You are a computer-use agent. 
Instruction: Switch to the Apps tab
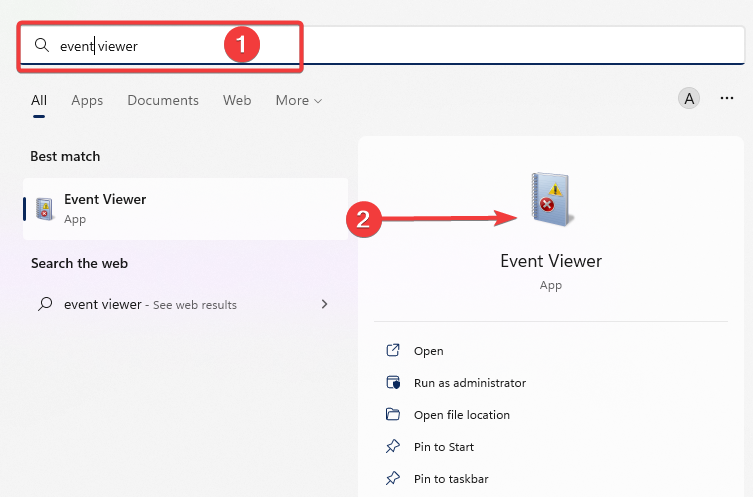[x=87, y=100]
